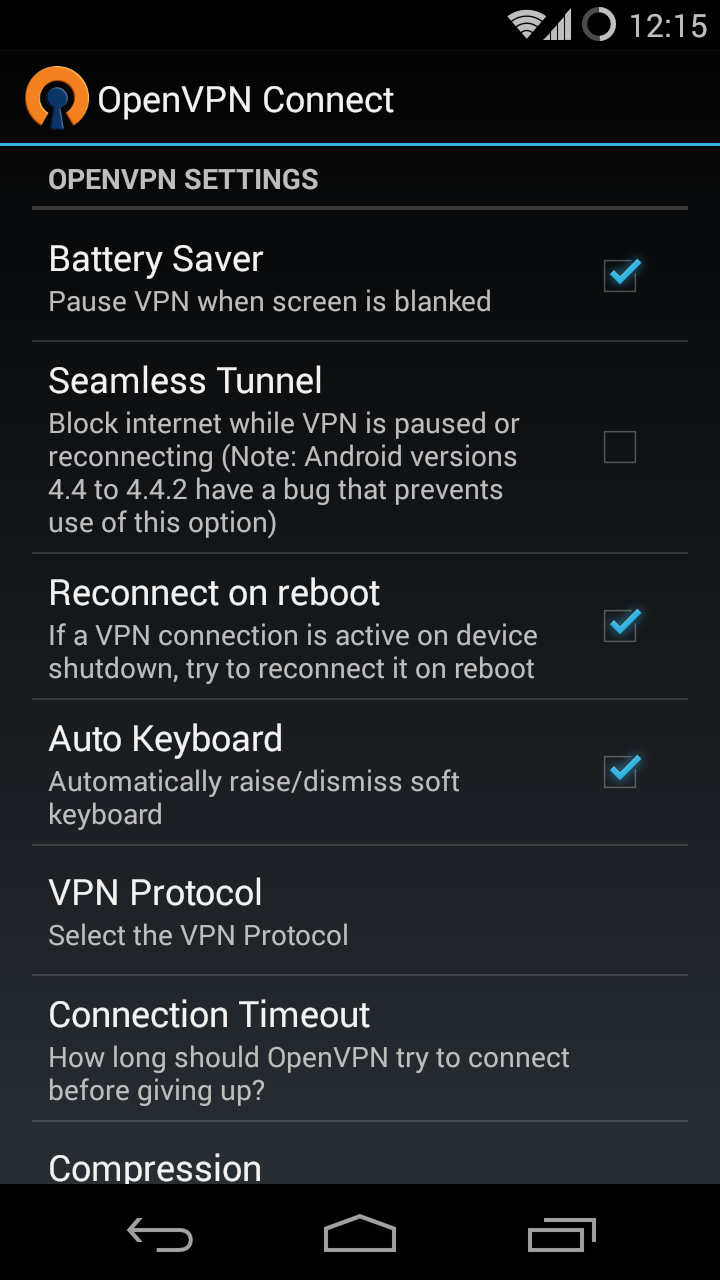This screenshot has width=720, height=1280.
Task: Select the Reconnect on reboot setting row
Action: [300, 626]
